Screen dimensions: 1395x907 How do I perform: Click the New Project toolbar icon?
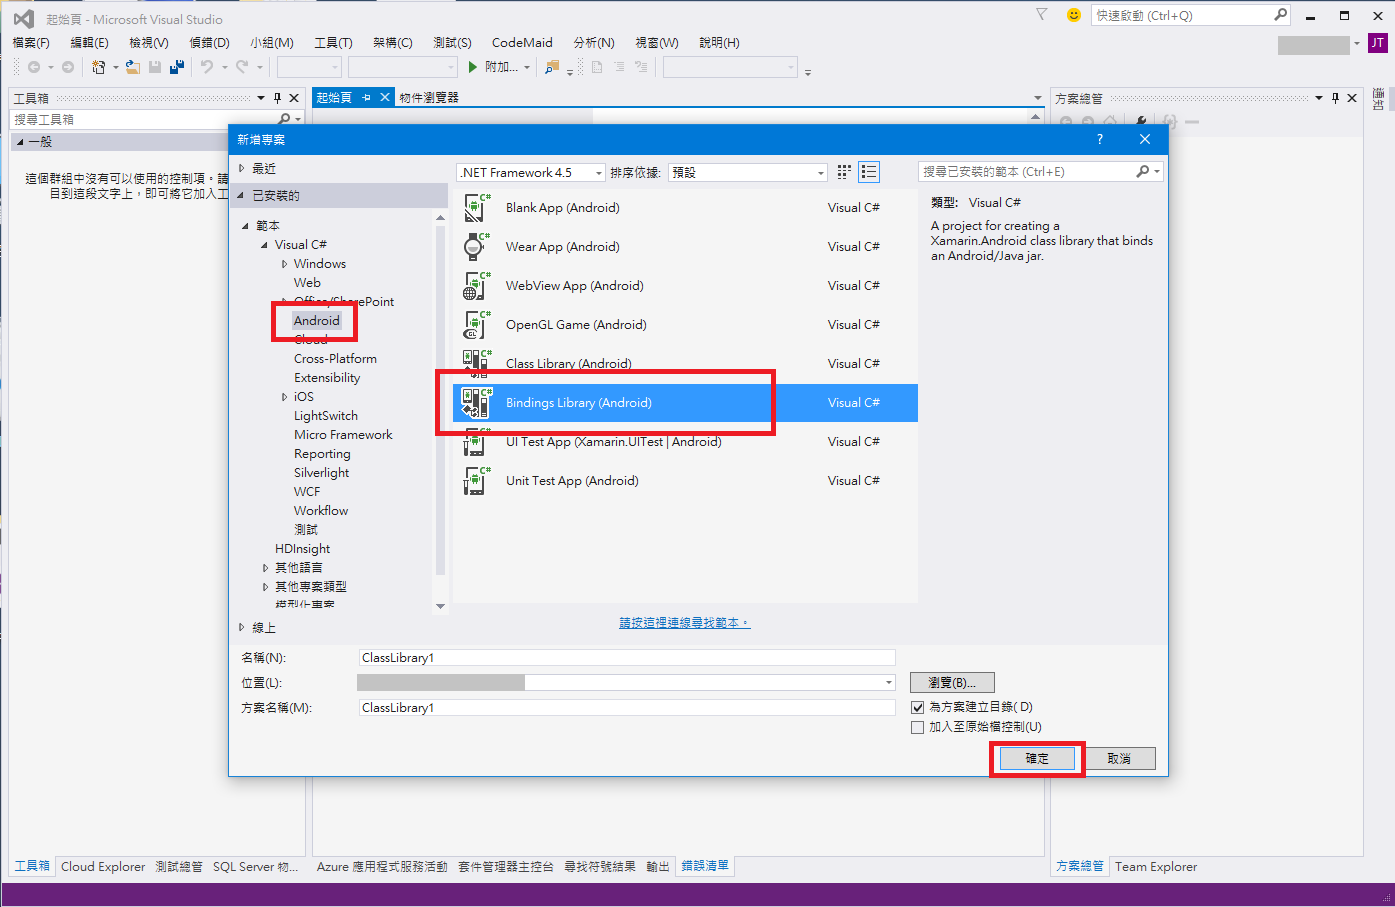[x=98, y=67]
